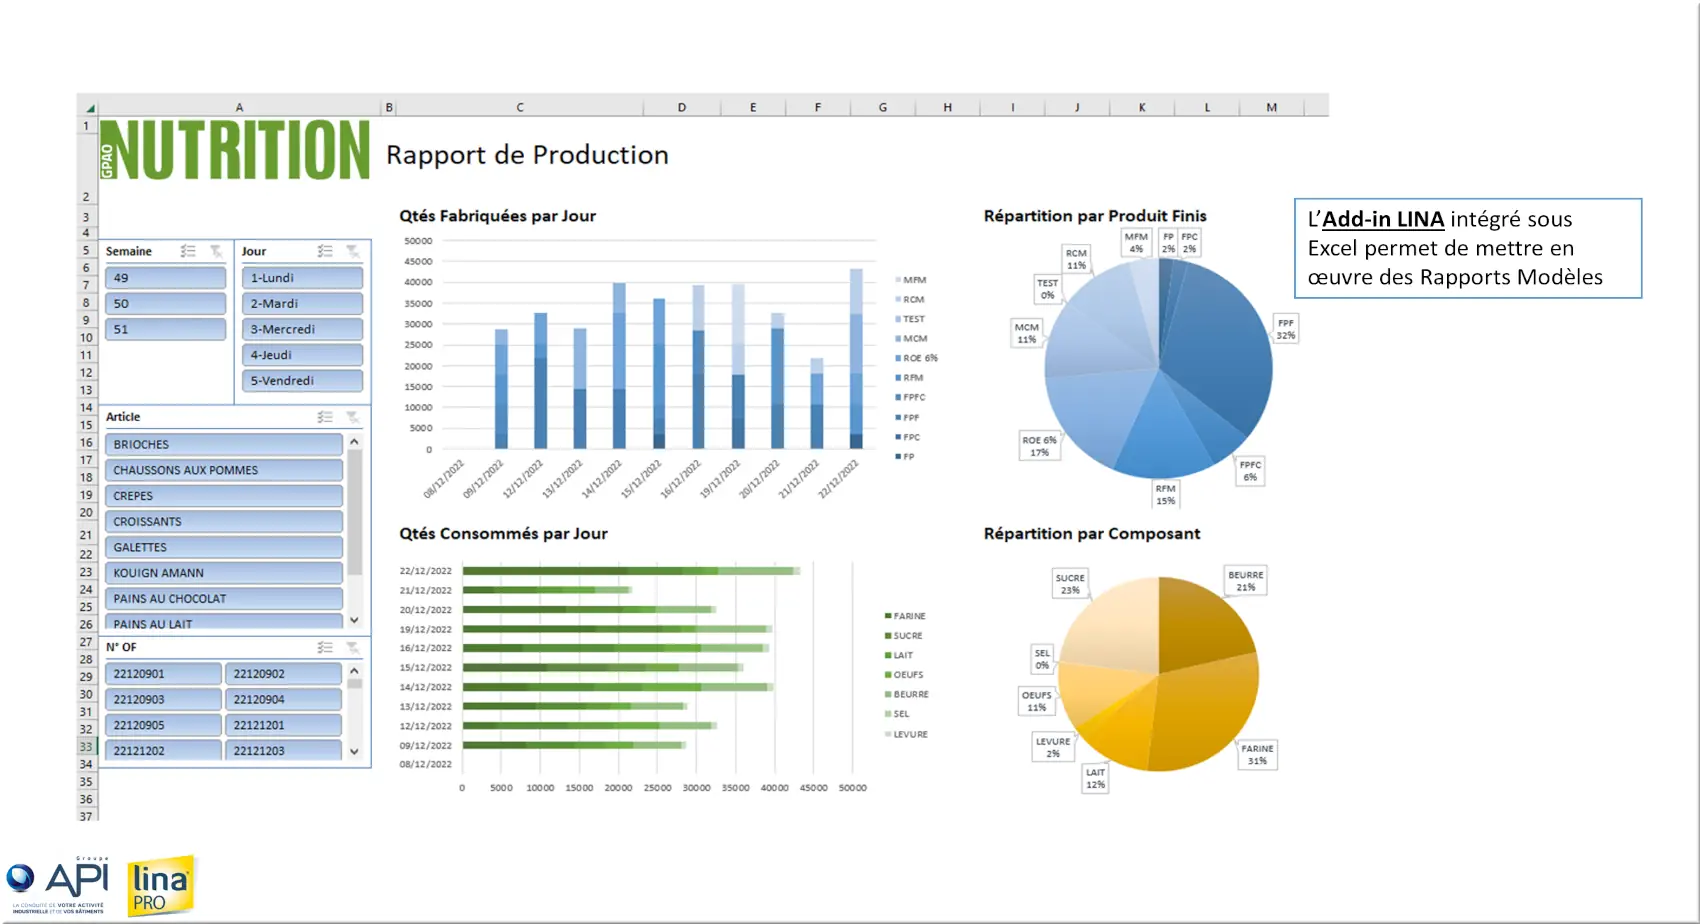The width and height of the screenshot is (1700, 924).
Task: Click FARINE legend entry
Action: pos(905,616)
